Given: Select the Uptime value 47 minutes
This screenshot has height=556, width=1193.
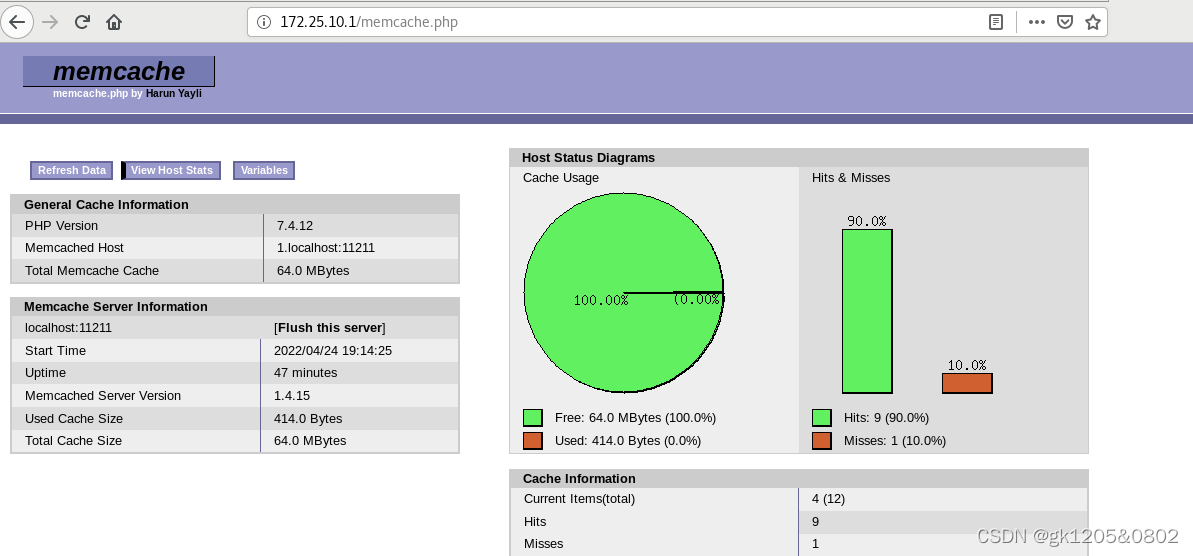Looking at the screenshot, I should pos(306,373).
